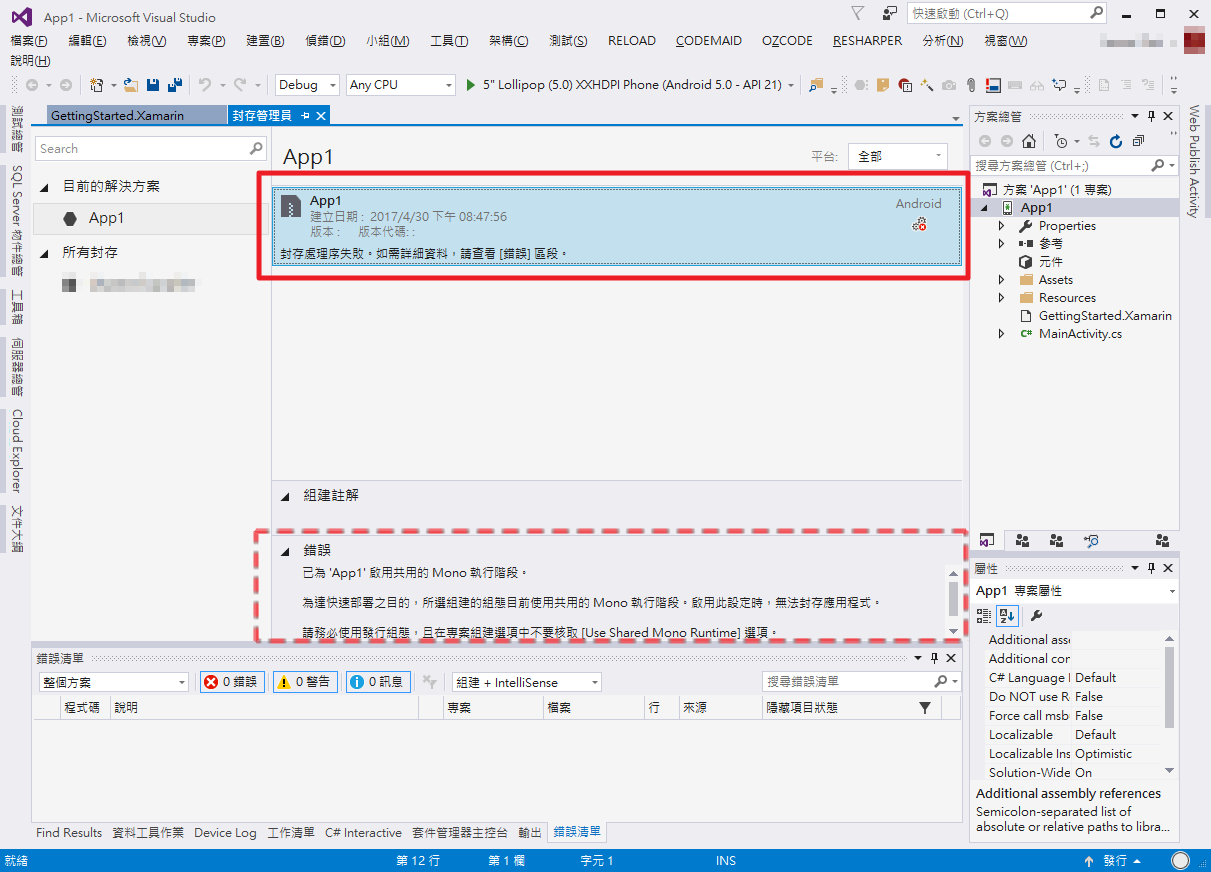Click the Navigate Backward toolbar arrow
Viewport: 1211px width, 872px height.
coord(32,85)
